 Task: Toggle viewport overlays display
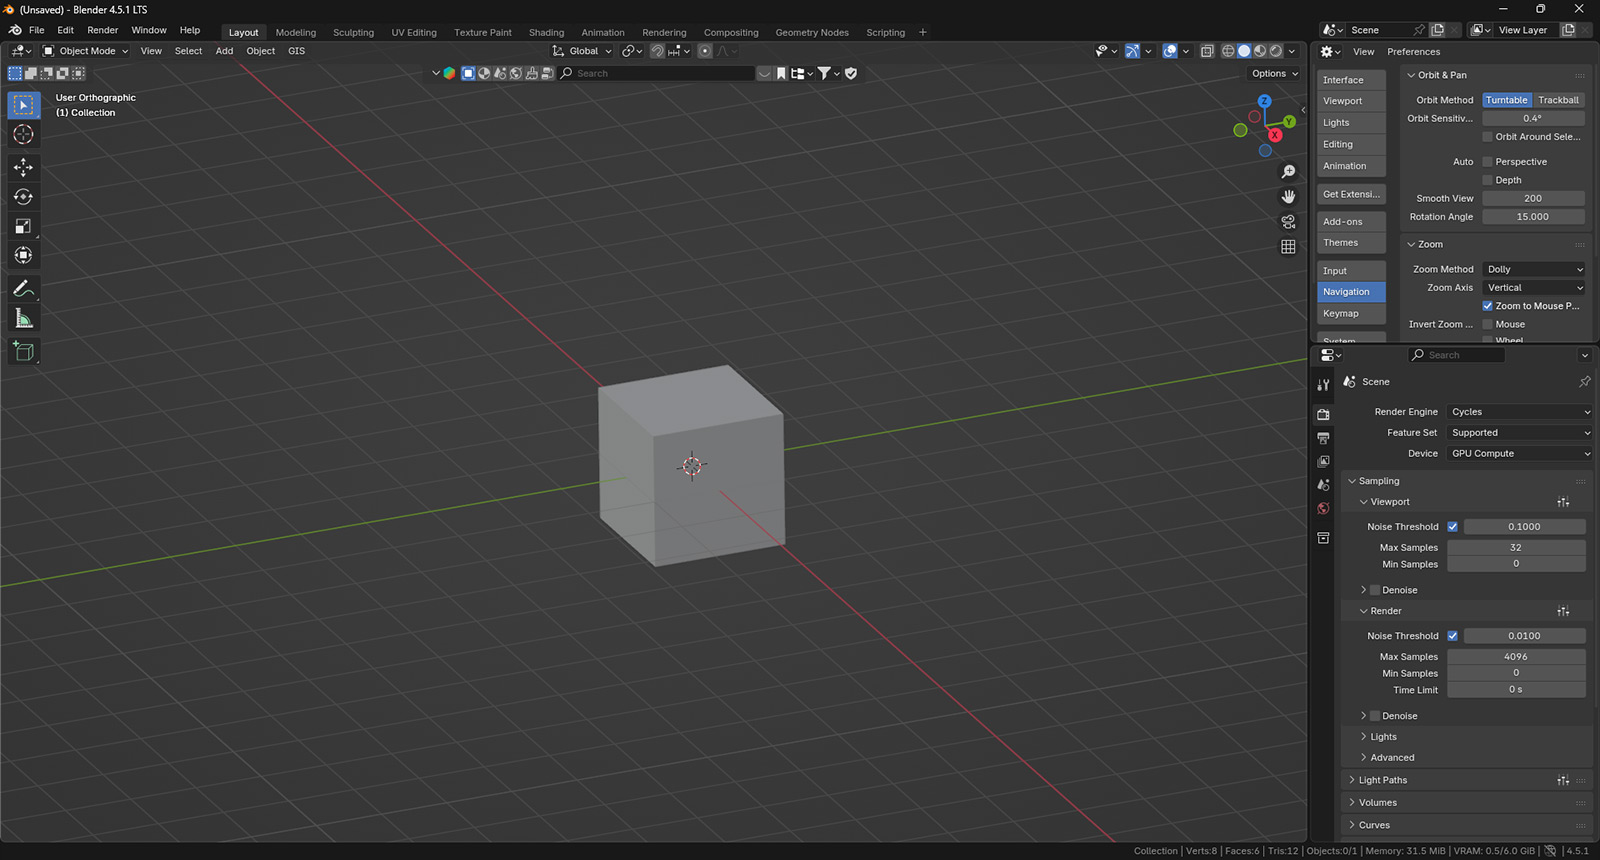click(x=1170, y=51)
